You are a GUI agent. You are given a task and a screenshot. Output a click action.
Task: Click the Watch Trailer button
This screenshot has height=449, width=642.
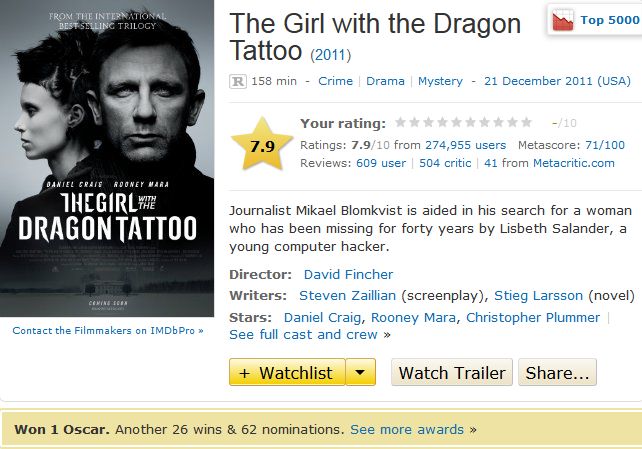tap(451, 373)
